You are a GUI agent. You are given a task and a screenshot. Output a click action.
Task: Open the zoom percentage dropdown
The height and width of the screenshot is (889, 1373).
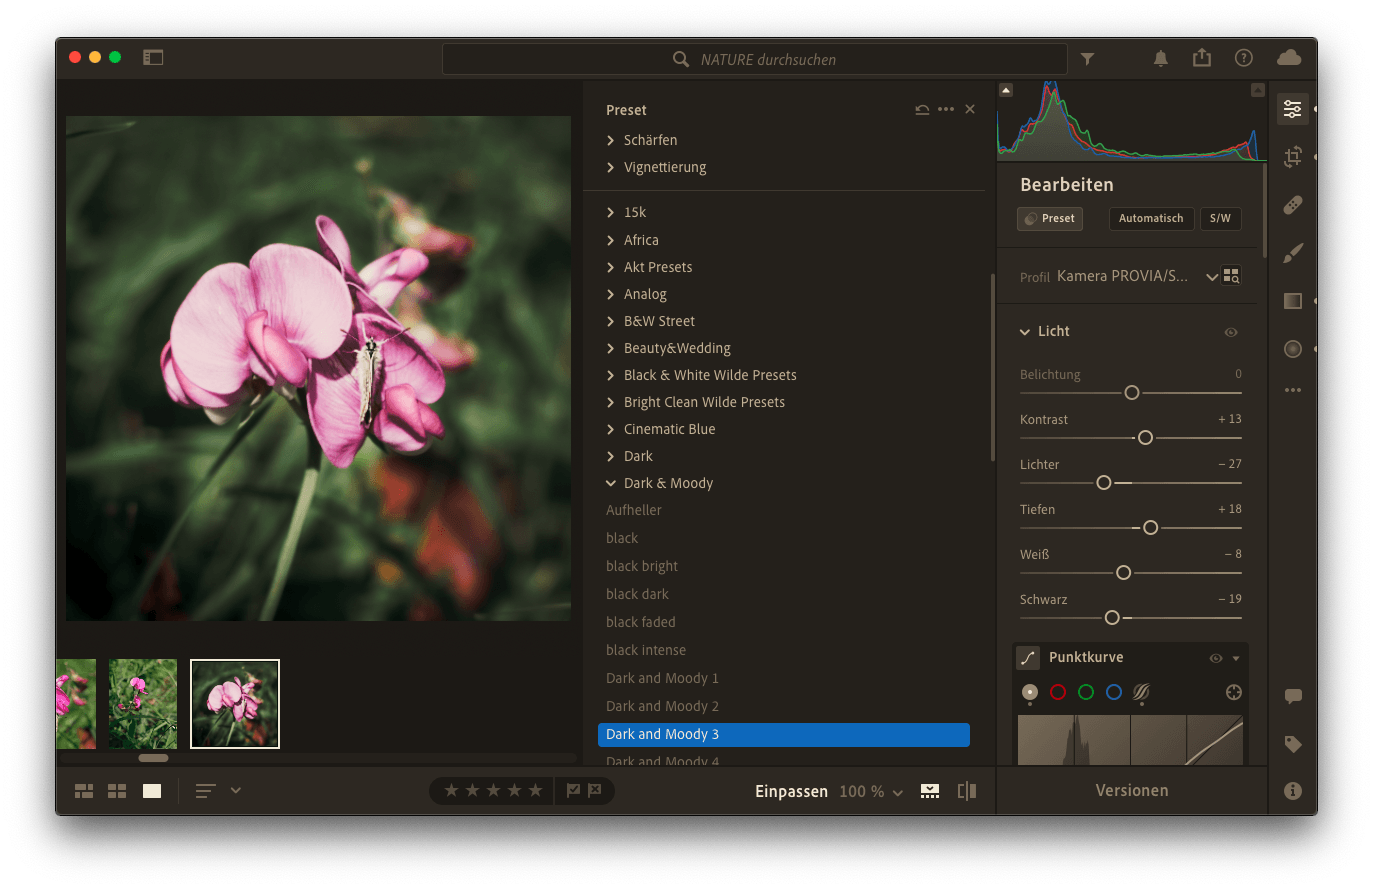871,792
